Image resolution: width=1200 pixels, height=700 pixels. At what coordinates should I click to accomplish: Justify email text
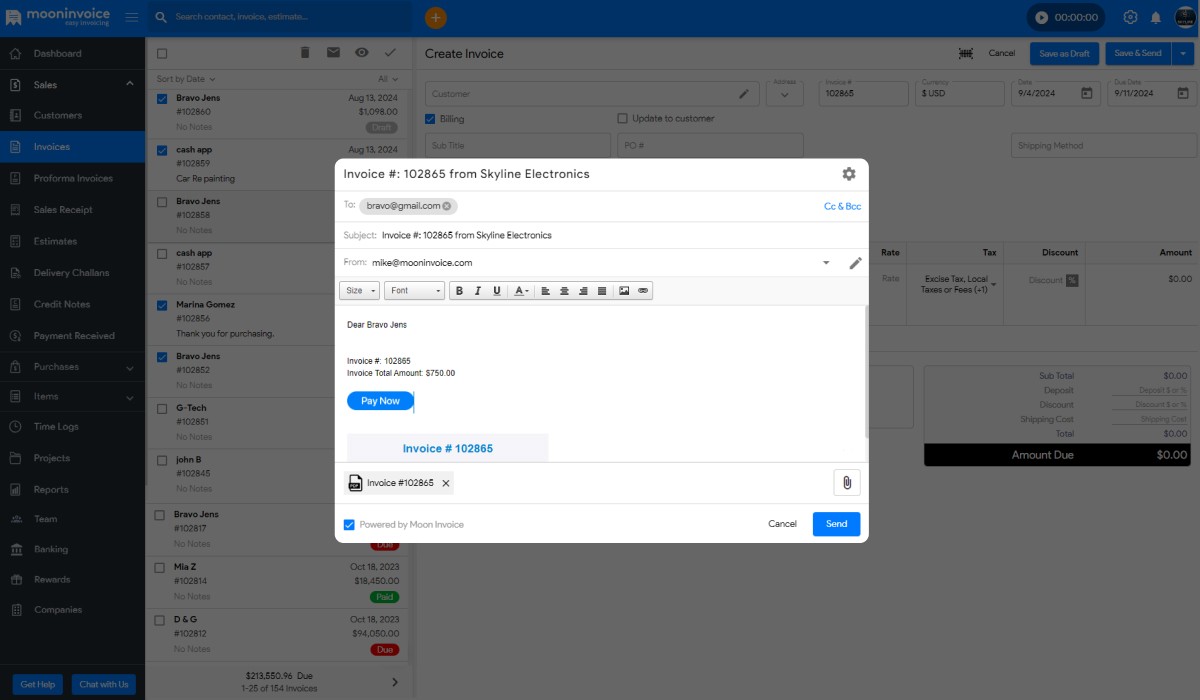(x=602, y=291)
